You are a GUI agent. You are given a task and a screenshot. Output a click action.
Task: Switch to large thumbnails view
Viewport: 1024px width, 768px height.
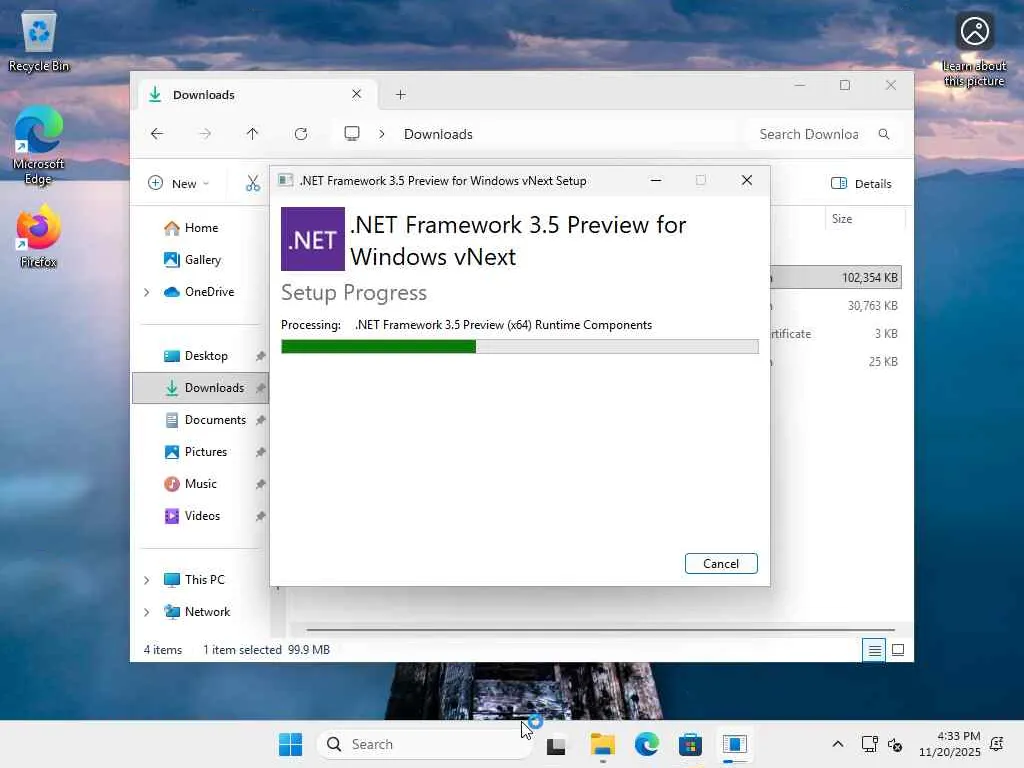point(898,650)
